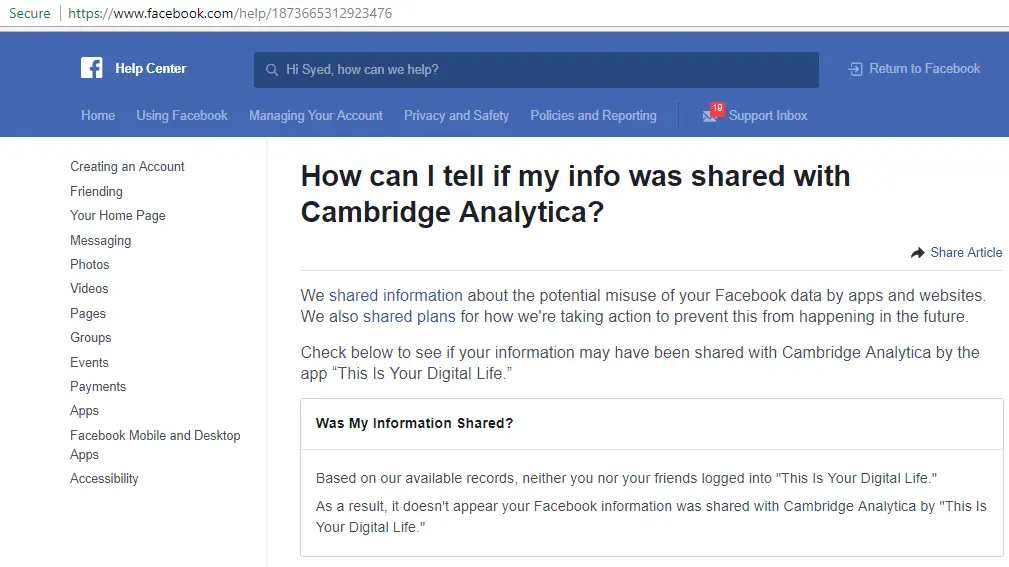This screenshot has width=1009, height=567.
Task: Click the Help Center title
Action: click(151, 68)
